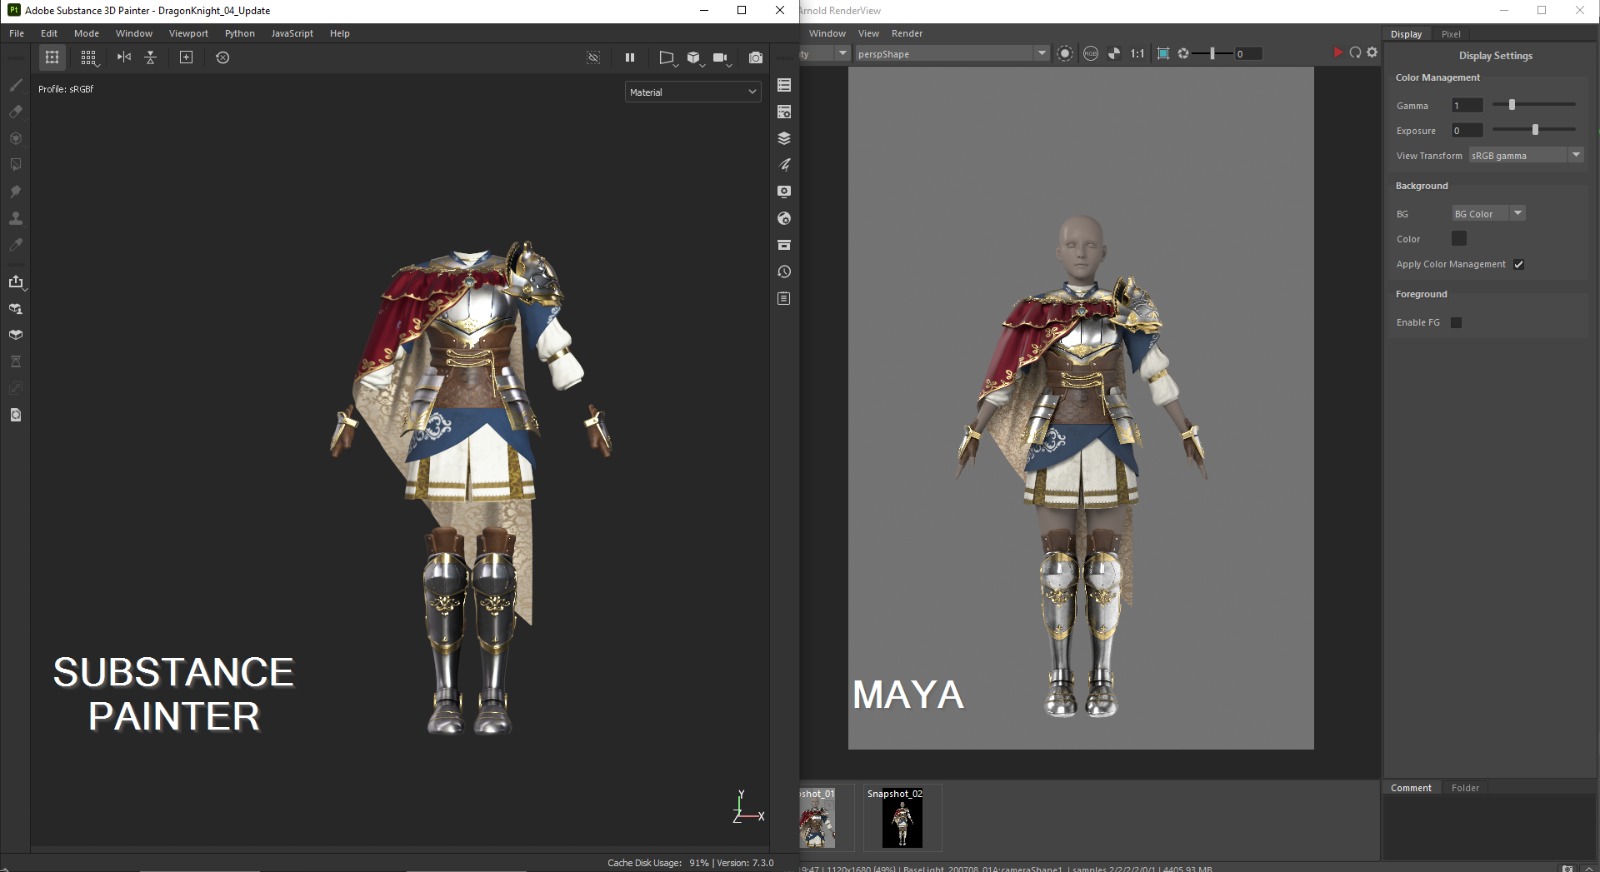Open the JavaScript menu
Image resolution: width=1600 pixels, height=872 pixels.
292,33
